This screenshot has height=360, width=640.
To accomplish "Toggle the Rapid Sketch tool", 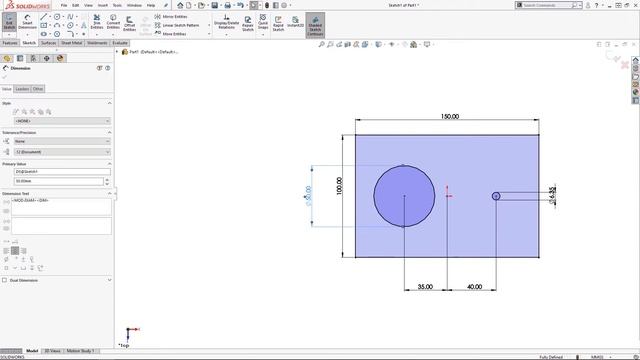I will coord(278,24).
